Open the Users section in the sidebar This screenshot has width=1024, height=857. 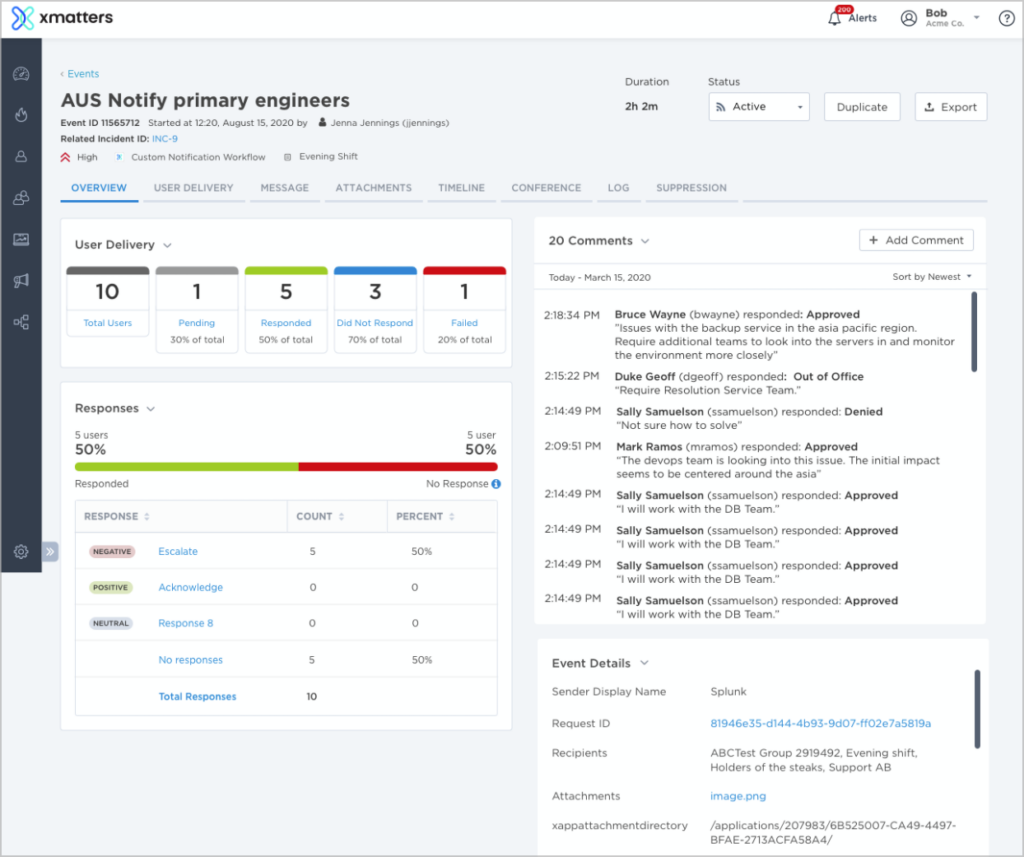(x=20, y=156)
